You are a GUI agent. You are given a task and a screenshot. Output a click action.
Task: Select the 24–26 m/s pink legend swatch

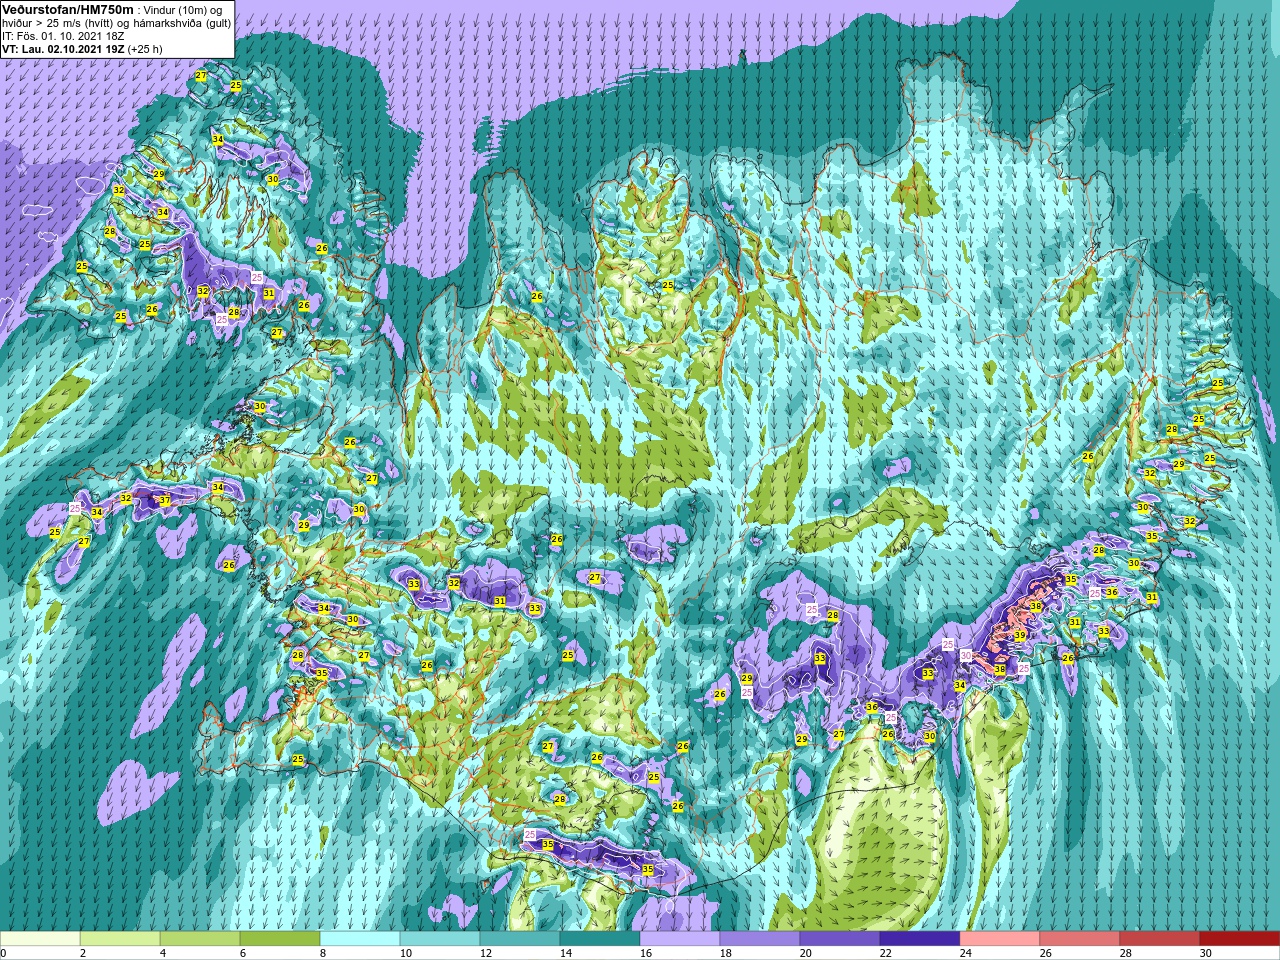click(1000, 939)
